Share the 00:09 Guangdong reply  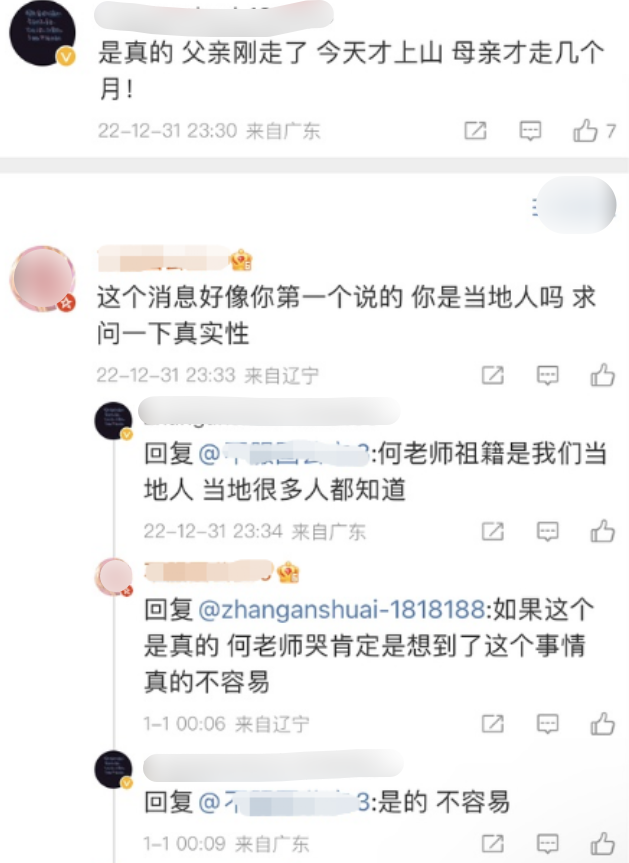pyautogui.click(x=493, y=843)
